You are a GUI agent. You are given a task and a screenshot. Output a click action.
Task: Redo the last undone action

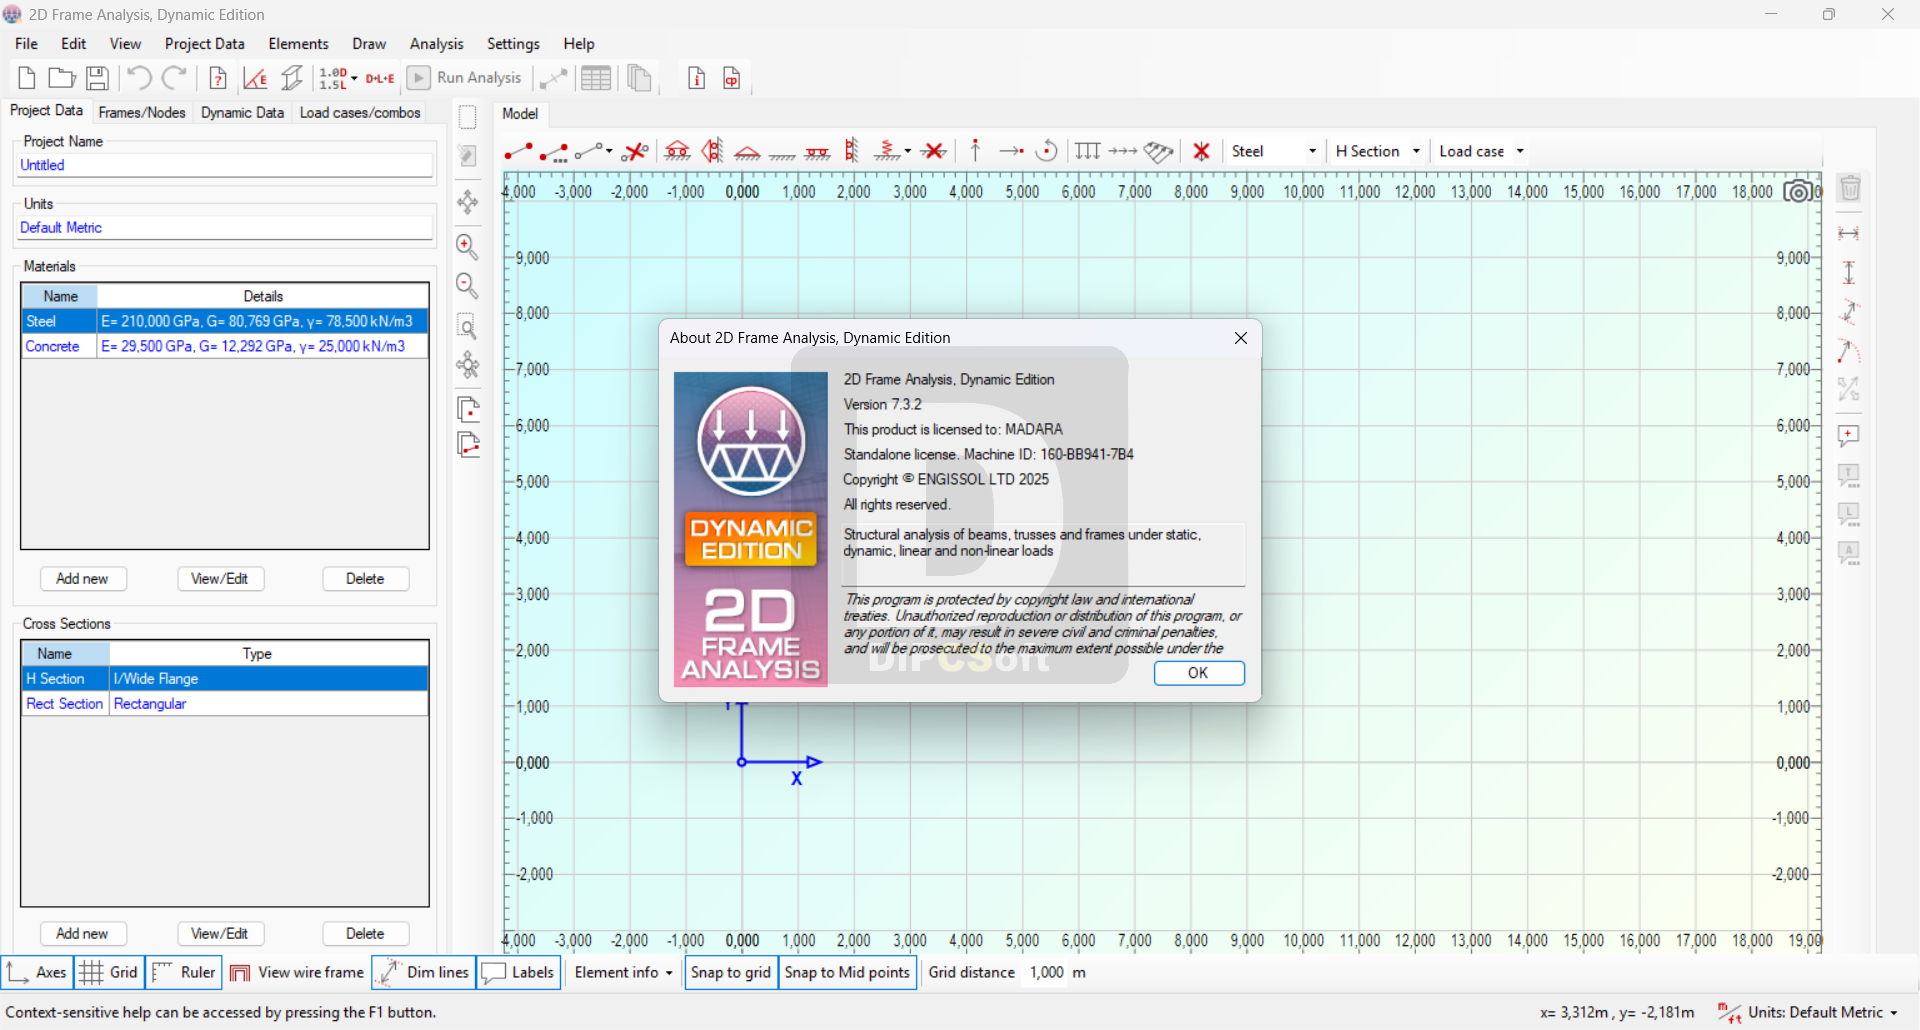175,78
